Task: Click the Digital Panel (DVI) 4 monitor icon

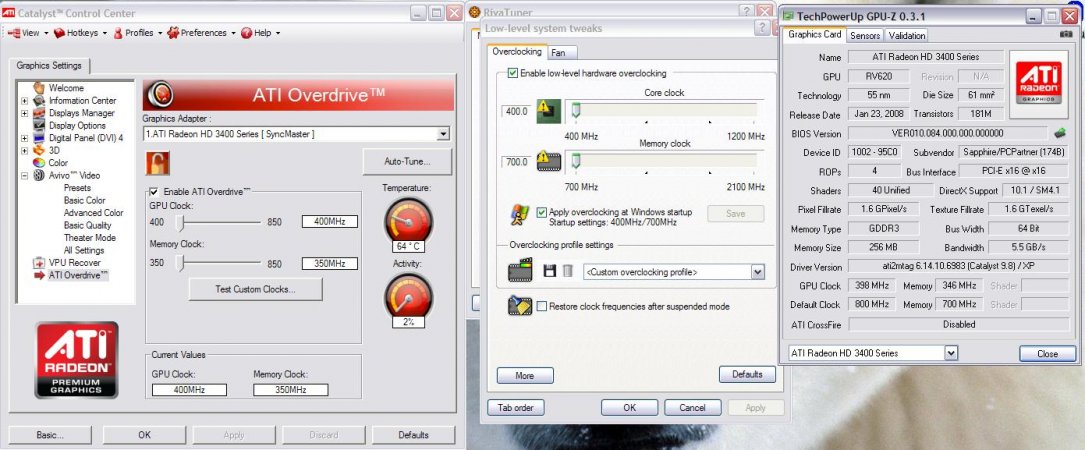Action: click(39, 138)
